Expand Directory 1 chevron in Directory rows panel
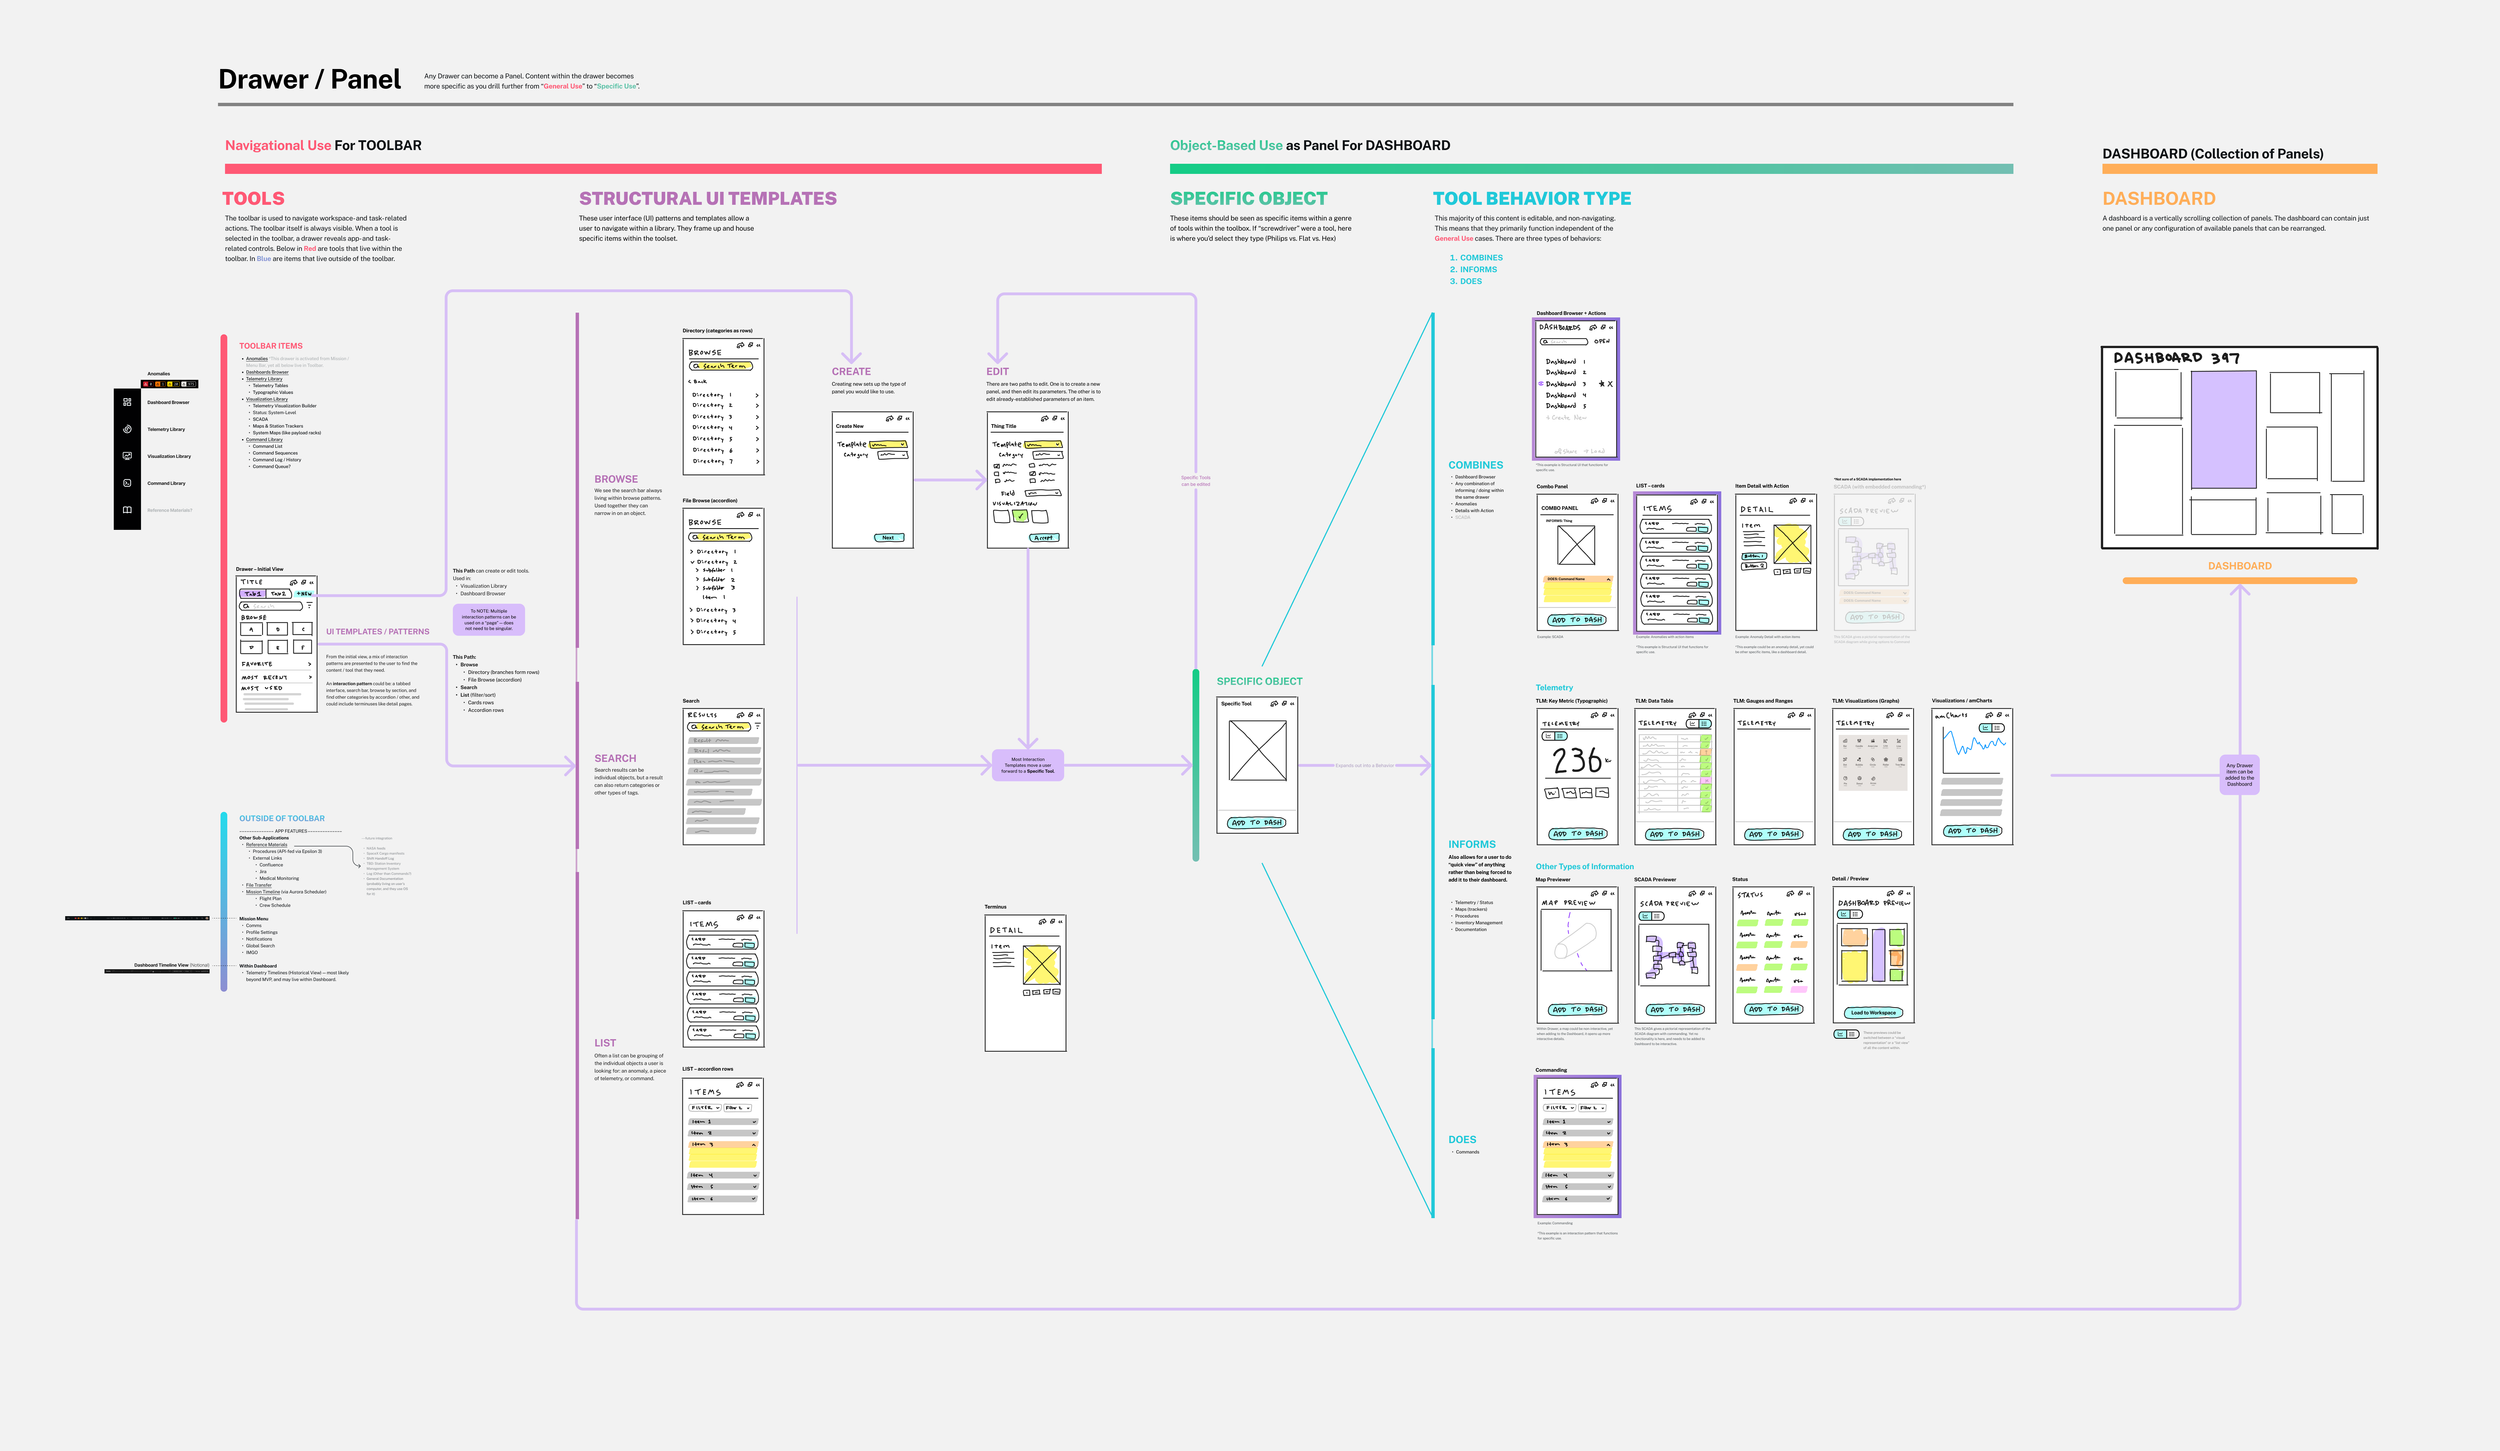This screenshot has width=2500, height=1451. click(757, 395)
